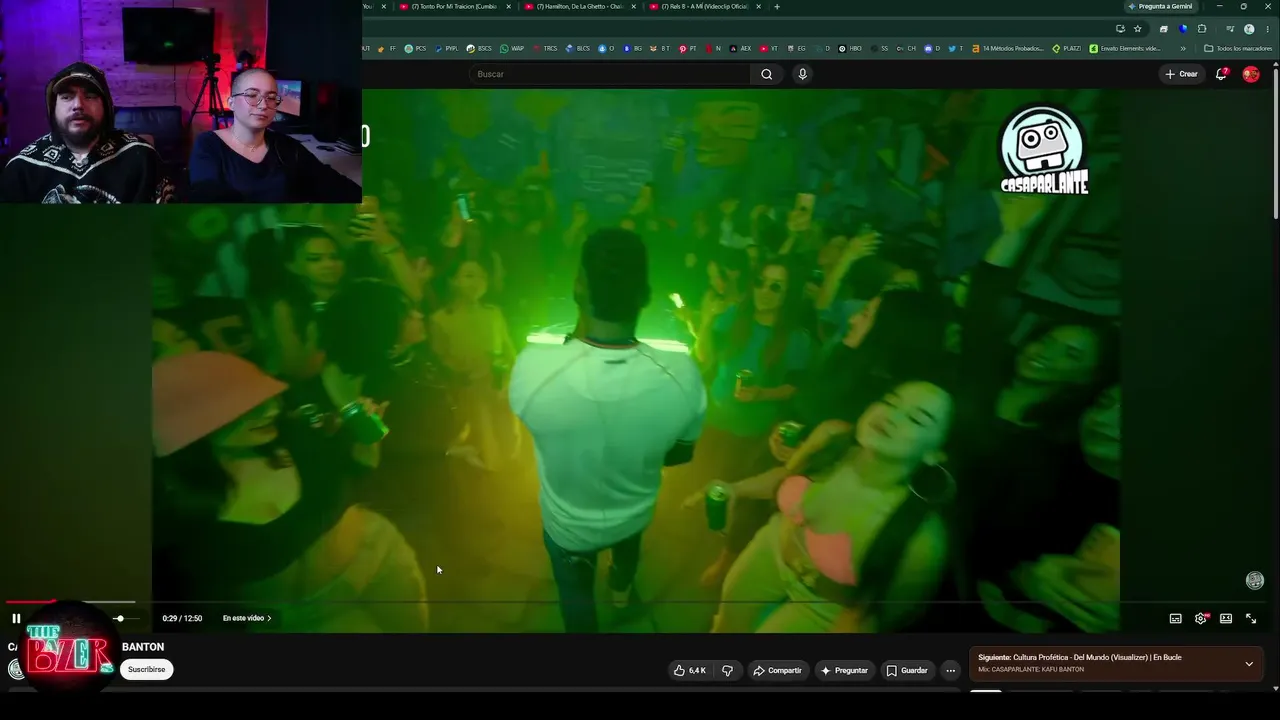The height and width of the screenshot is (720, 1280).
Task: Open the HBO bookmark
Action: point(850,48)
